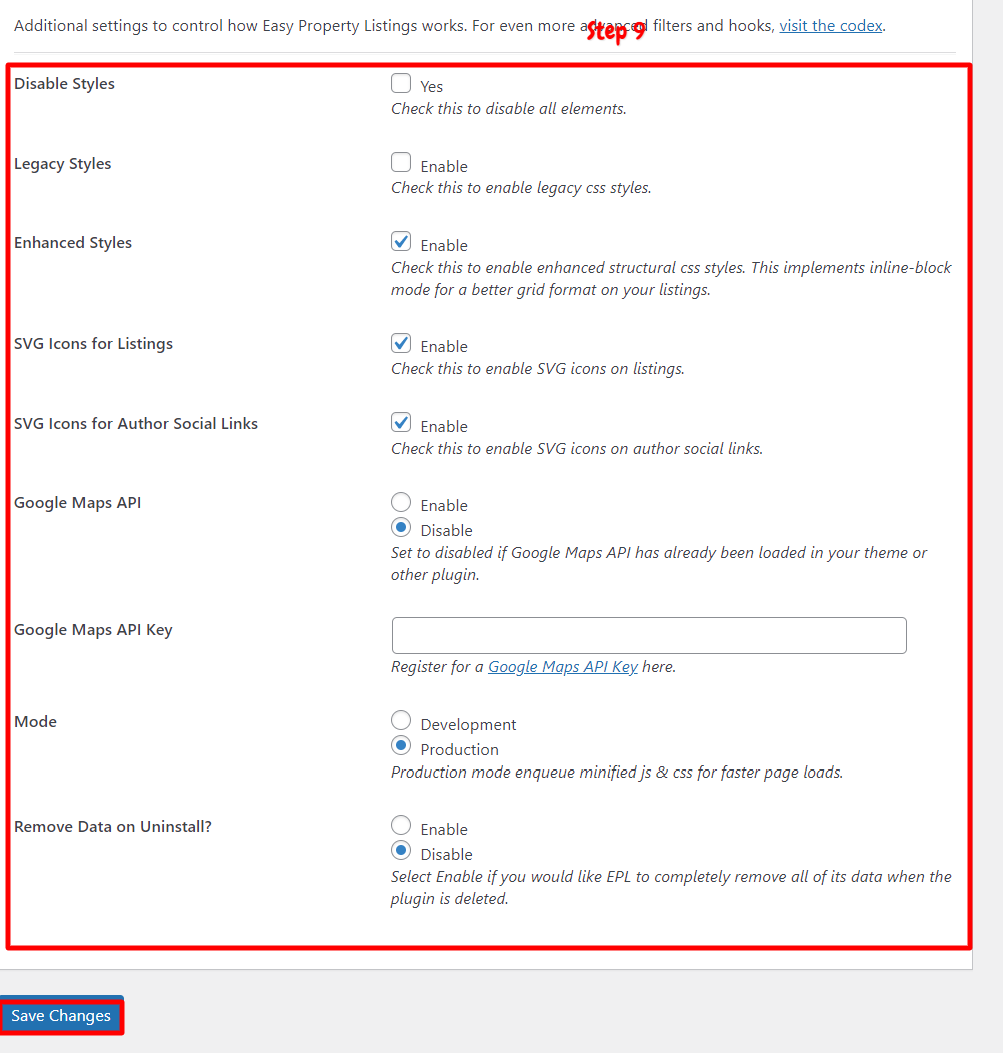1003x1053 pixels.
Task: Click the 'Enhanced Styles' setting label
Action: click(x=73, y=243)
